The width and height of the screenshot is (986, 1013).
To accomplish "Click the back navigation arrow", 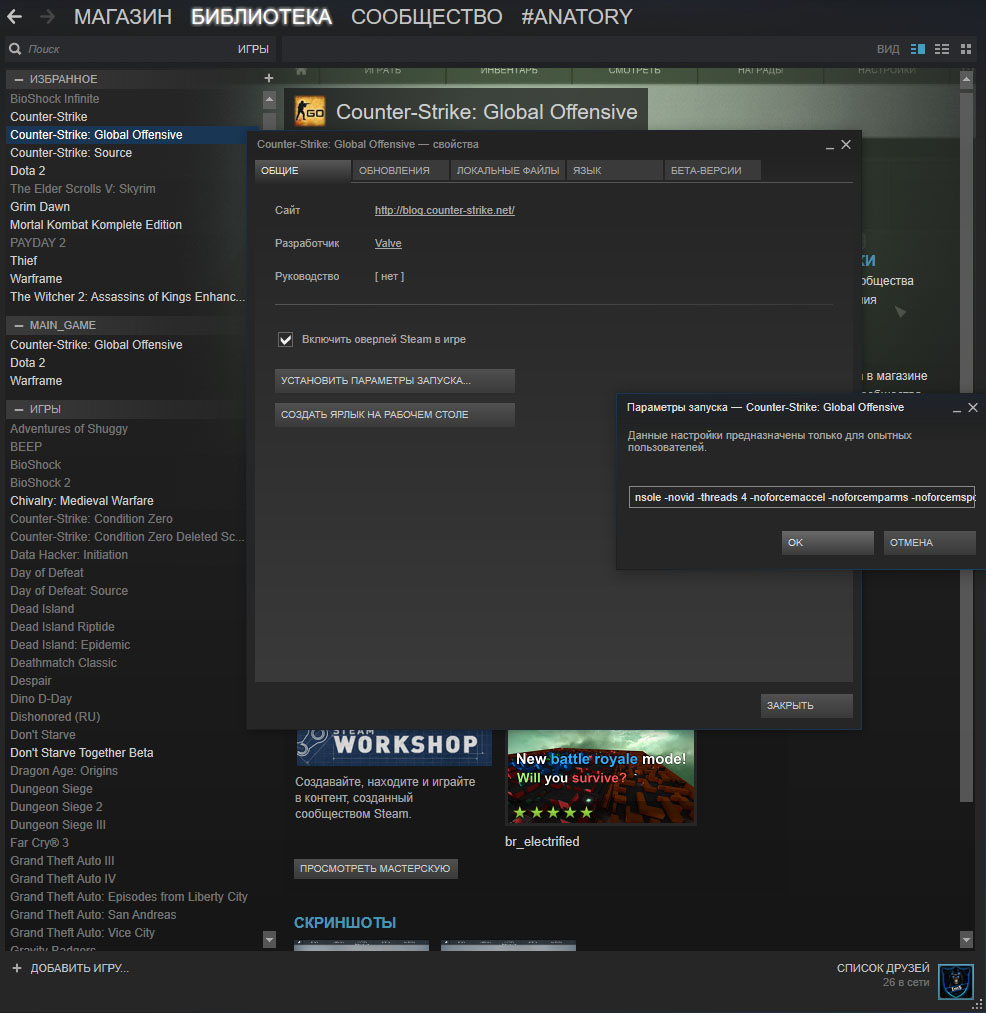I will coord(14,17).
